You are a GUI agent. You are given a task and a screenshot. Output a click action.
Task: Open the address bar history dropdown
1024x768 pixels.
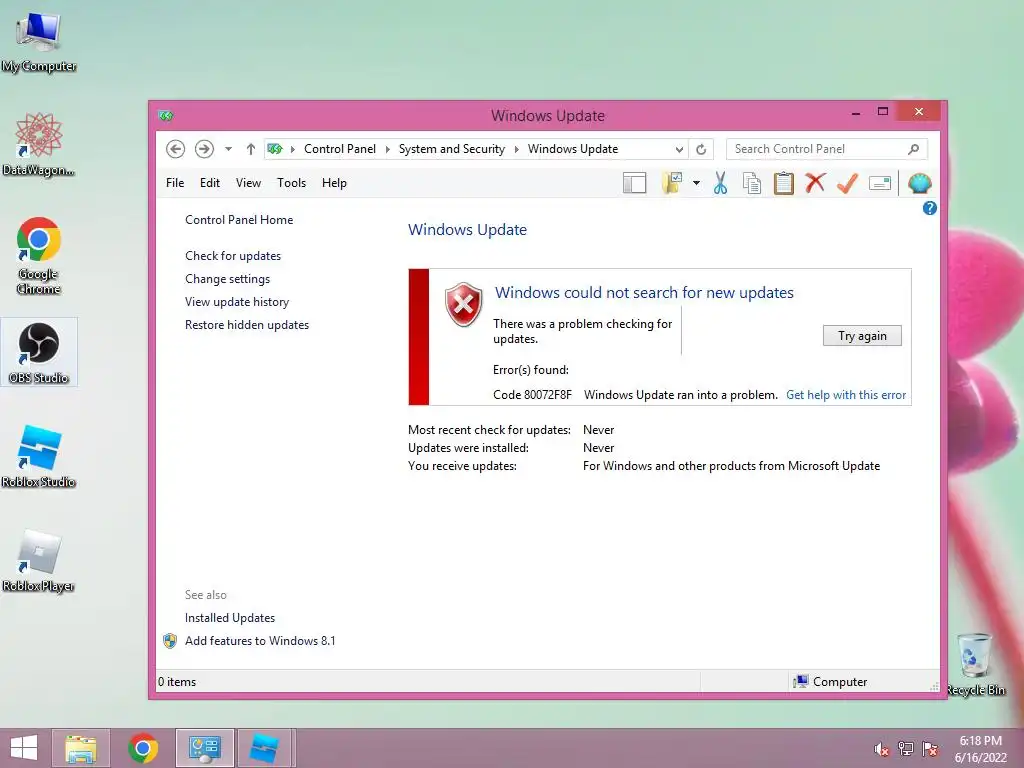tap(679, 149)
